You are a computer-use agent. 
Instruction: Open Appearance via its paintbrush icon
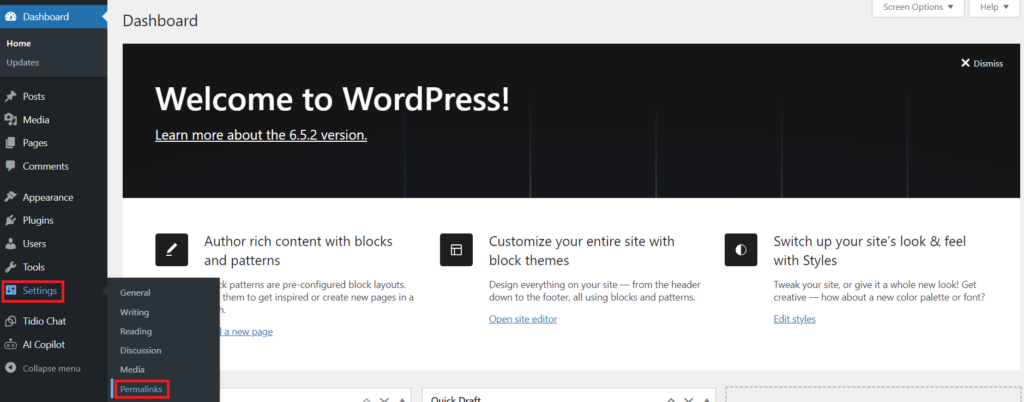pyautogui.click(x=10, y=197)
